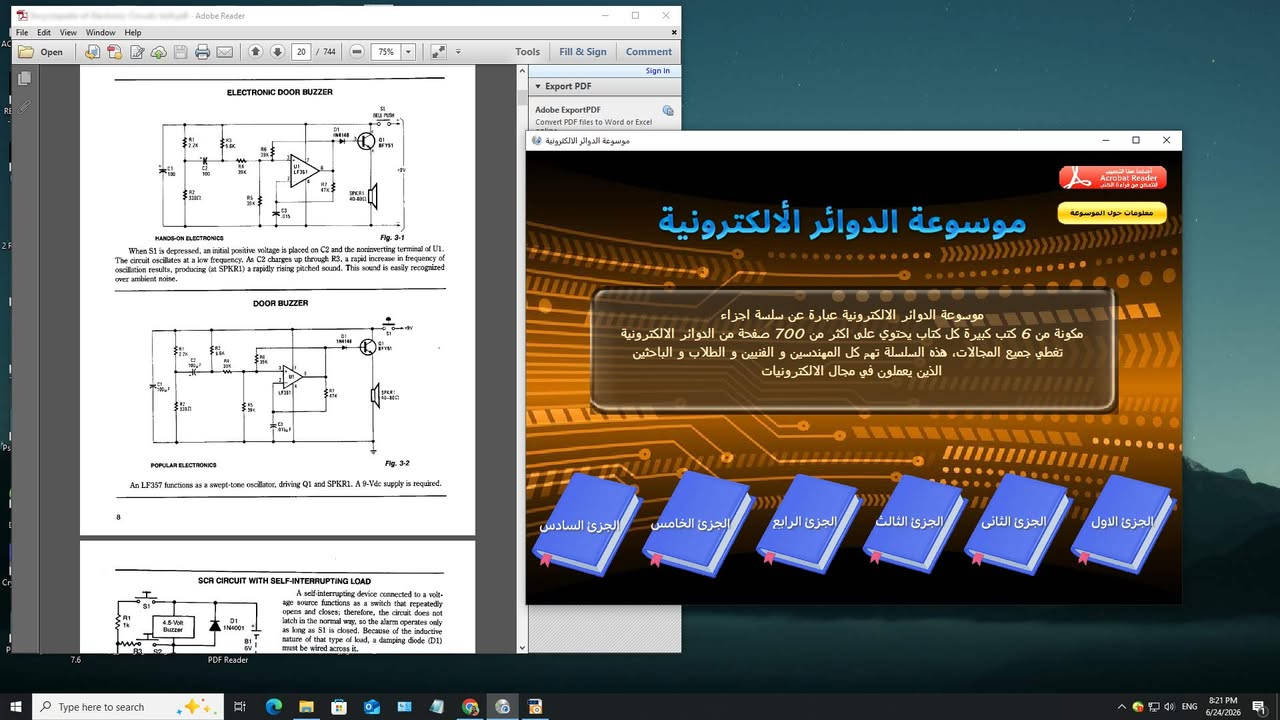
Task: Click the Fig. 3-2 caption in PDF
Action: [397, 464]
